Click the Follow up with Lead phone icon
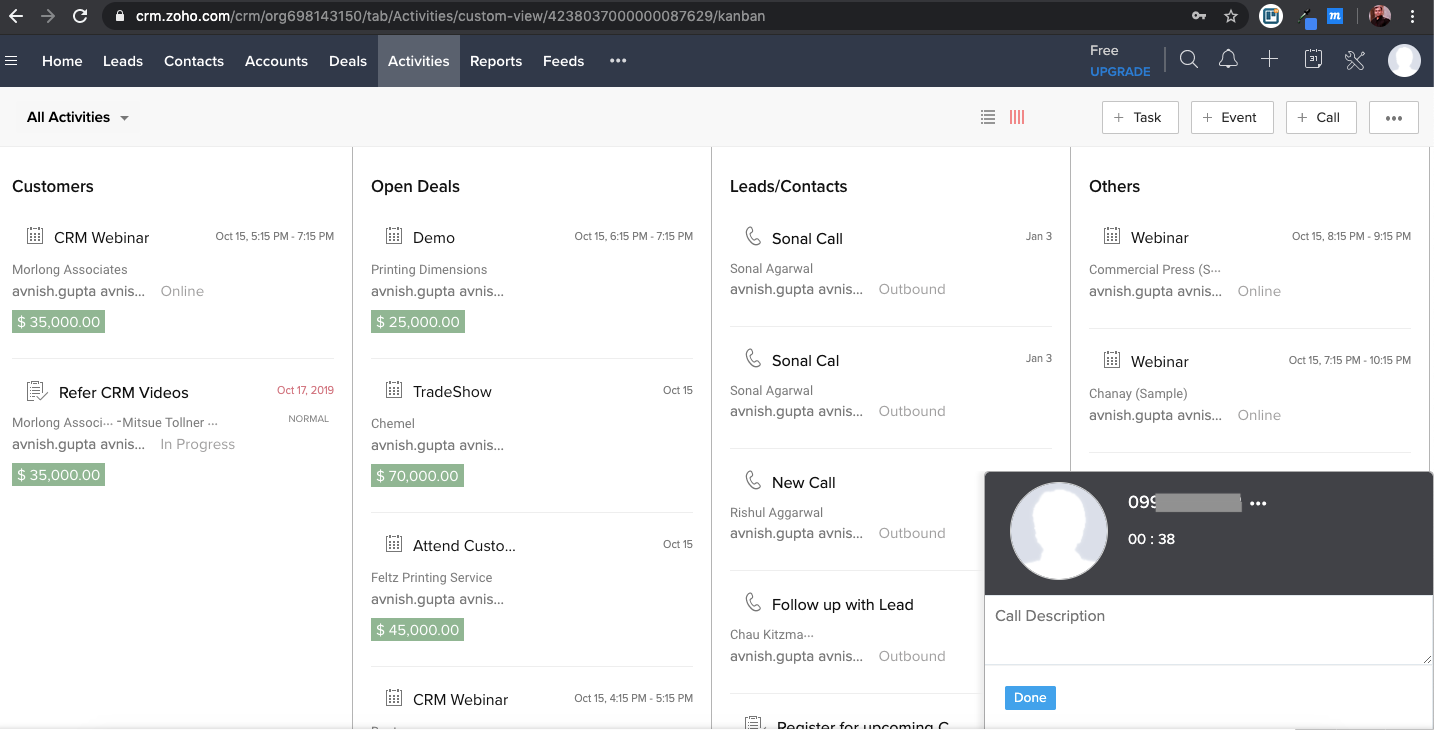 point(753,603)
